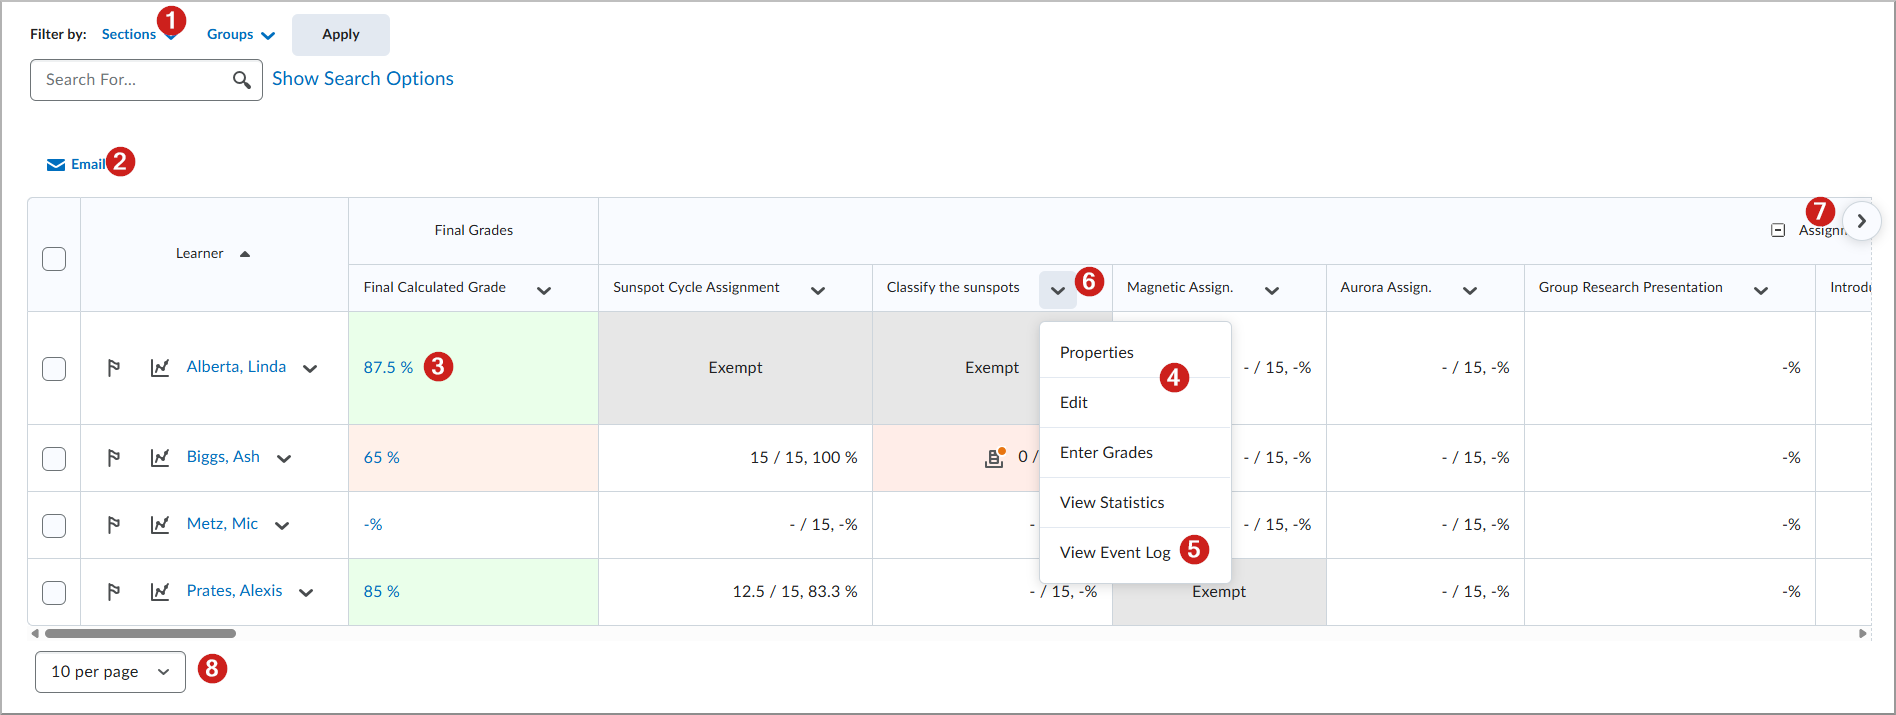Click the horizontal scrollbar thumb

[x=140, y=634]
